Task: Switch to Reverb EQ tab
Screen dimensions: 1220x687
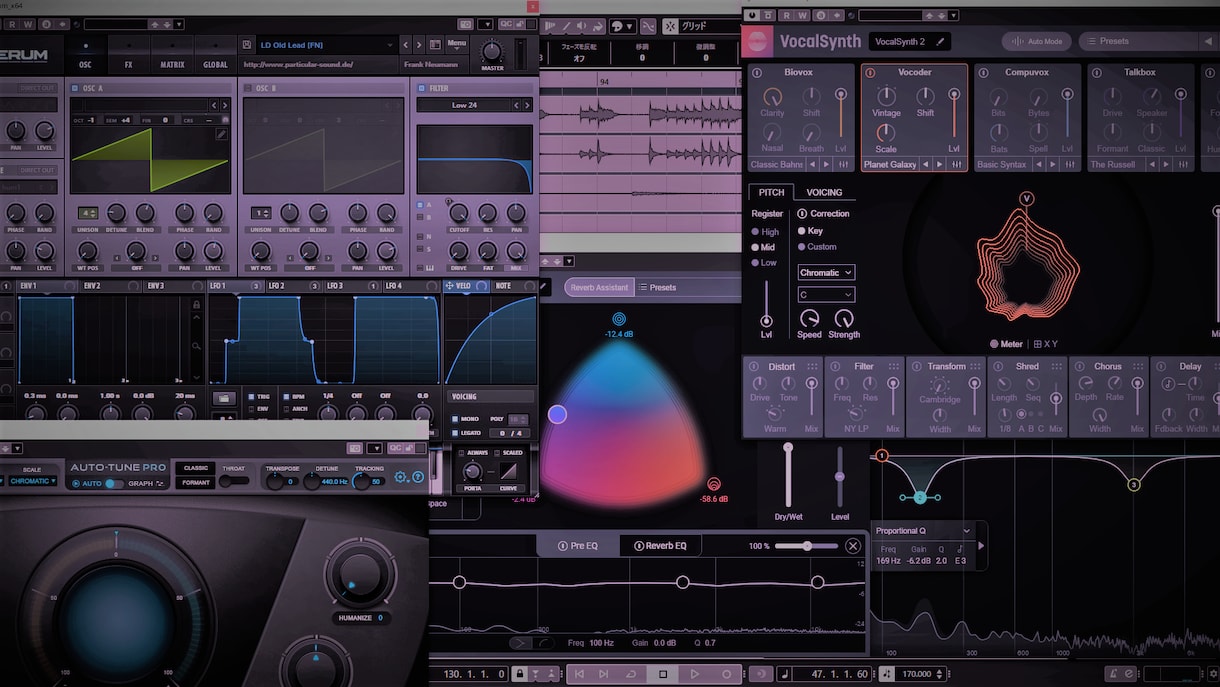Action: tap(660, 546)
